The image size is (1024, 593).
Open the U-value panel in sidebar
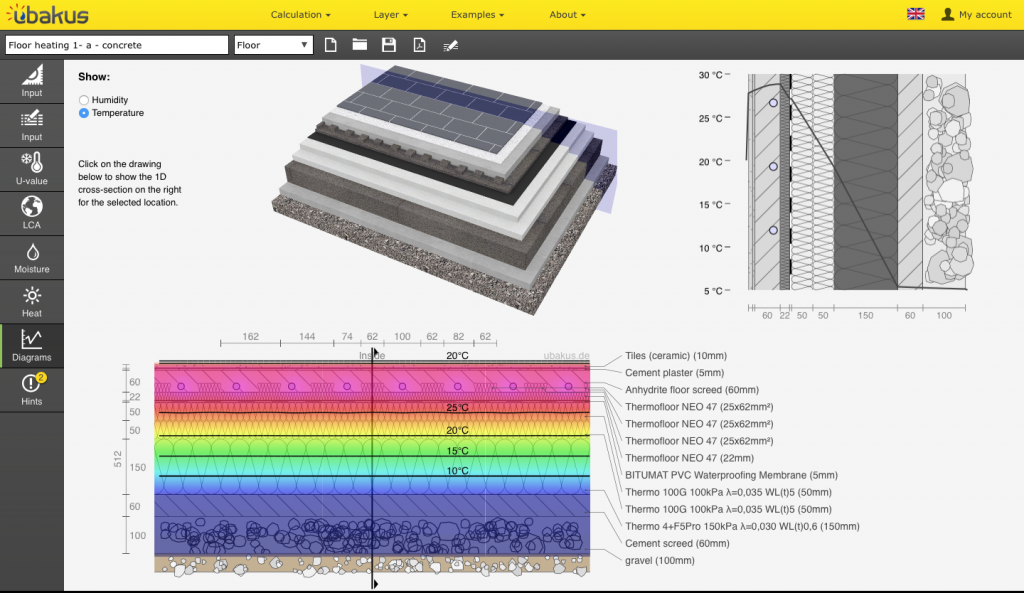32,169
